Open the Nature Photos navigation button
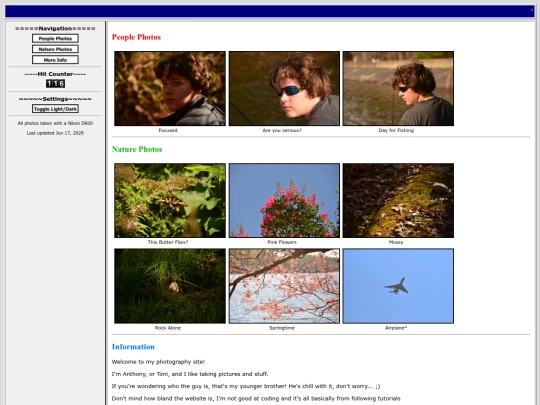Image resolution: width=540 pixels, height=405 pixels. [x=55, y=49]
